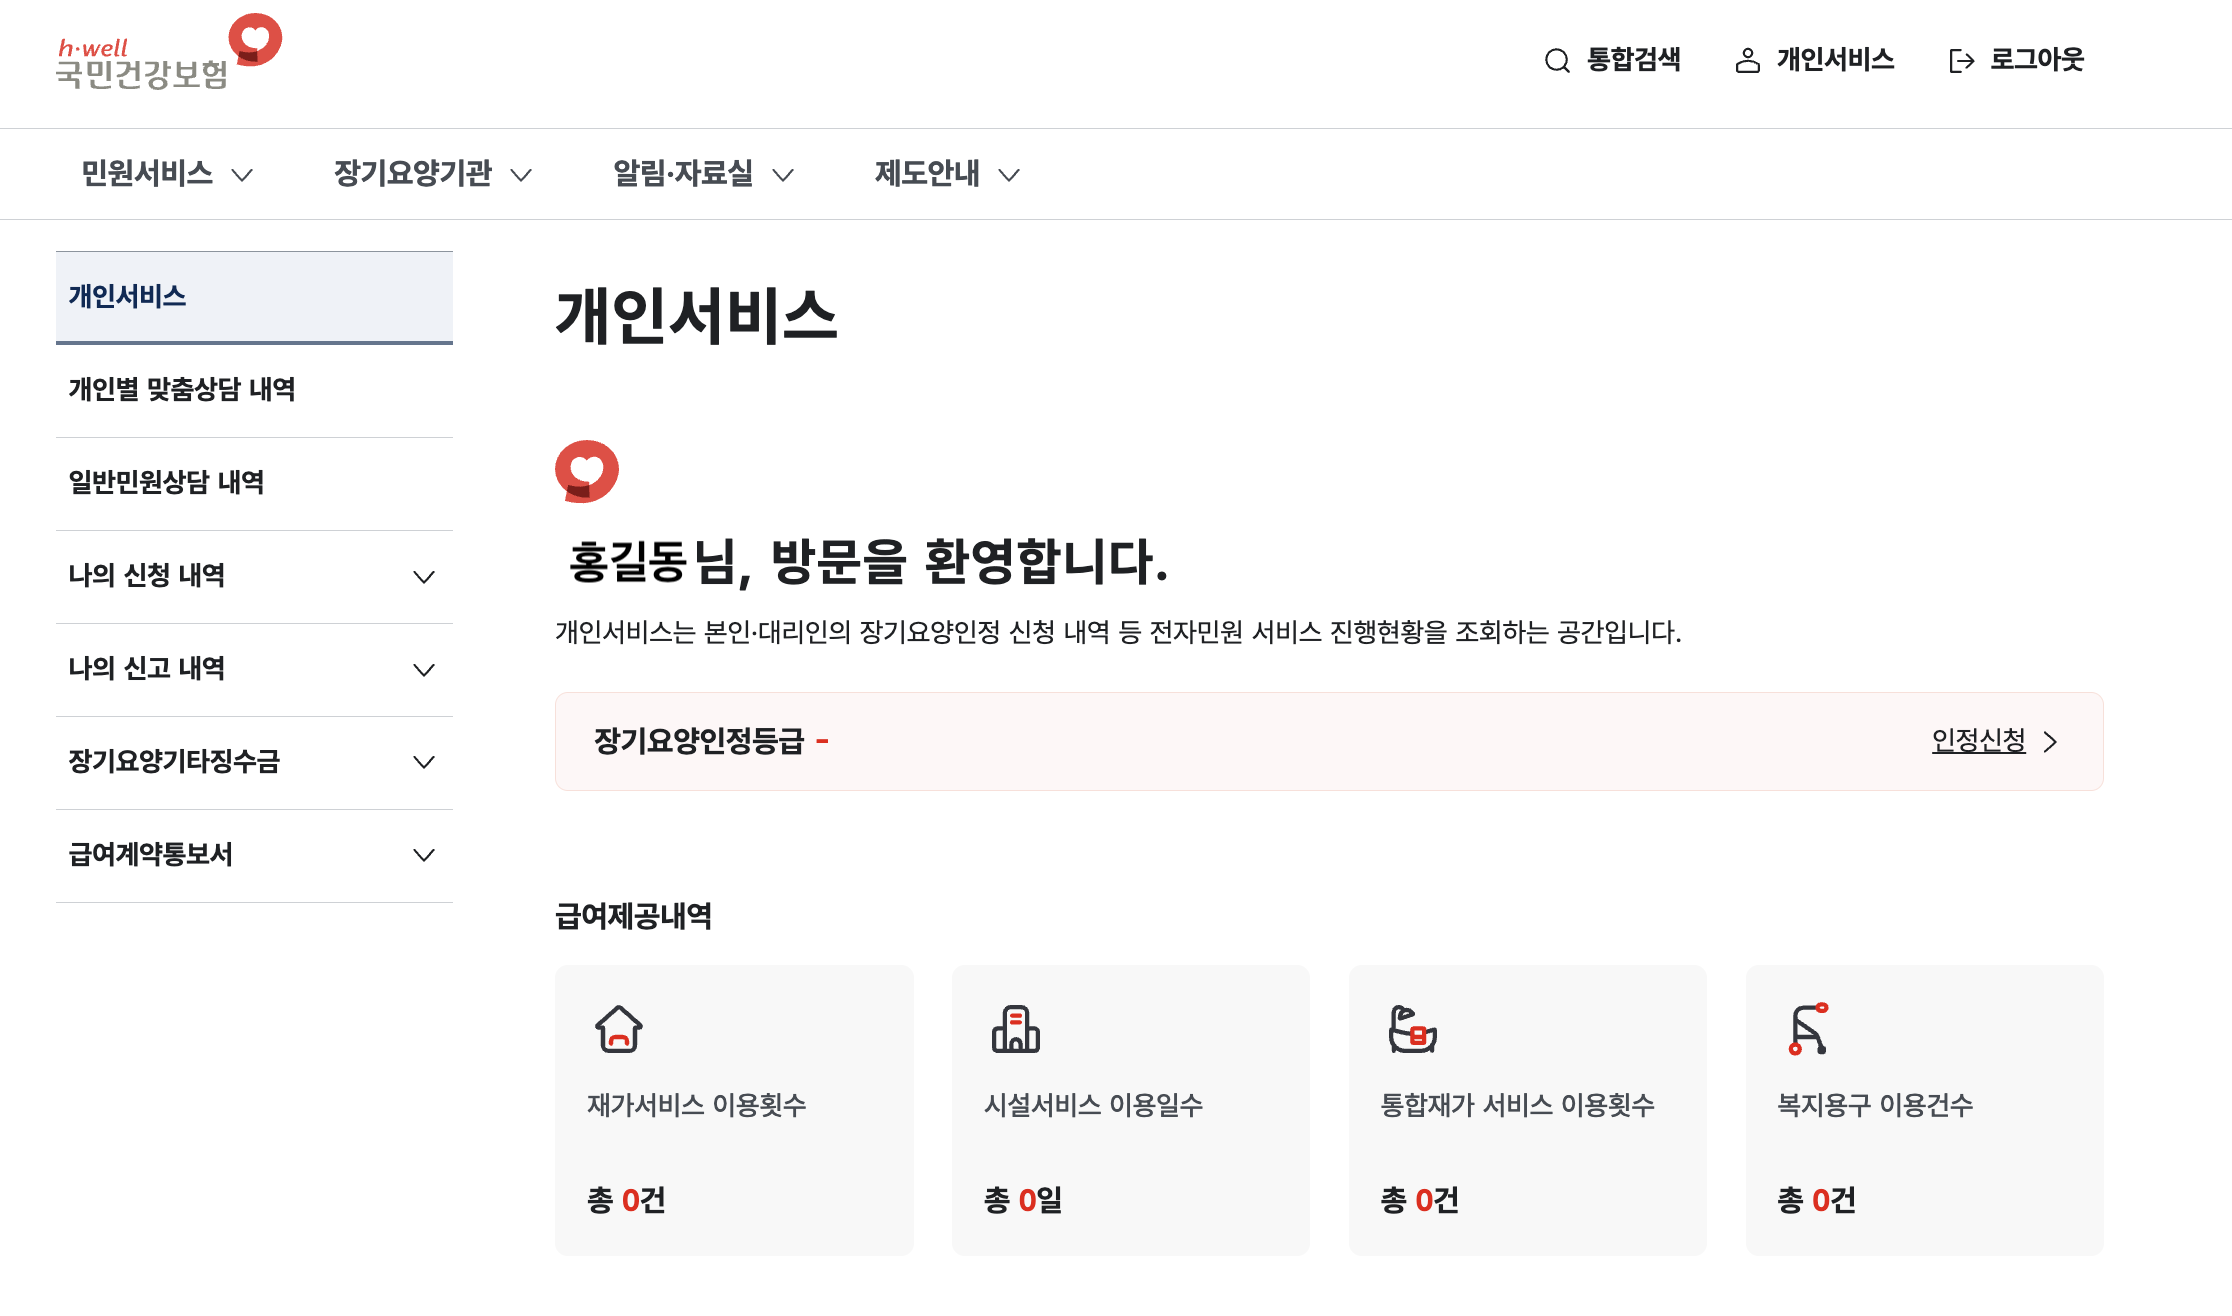
Task: Open the header 개인서비스 link
Action: coord(1814,60)
